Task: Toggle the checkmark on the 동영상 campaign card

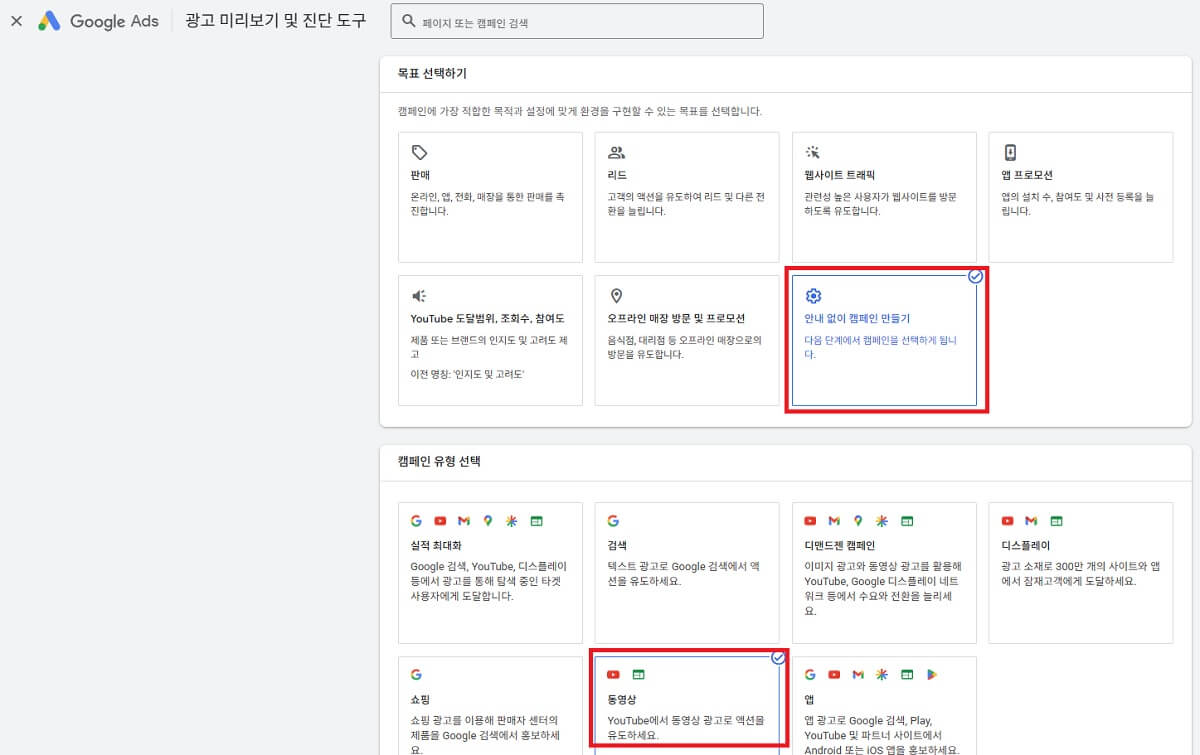Action: coord(778,657)
